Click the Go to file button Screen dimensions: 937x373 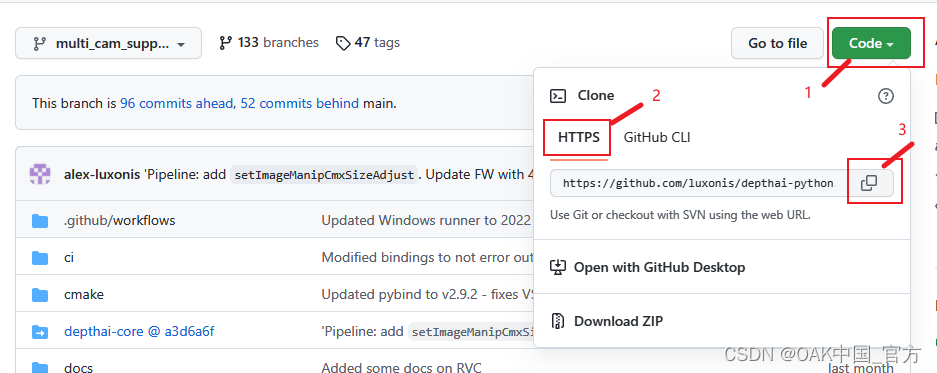(x=777, y=44)
